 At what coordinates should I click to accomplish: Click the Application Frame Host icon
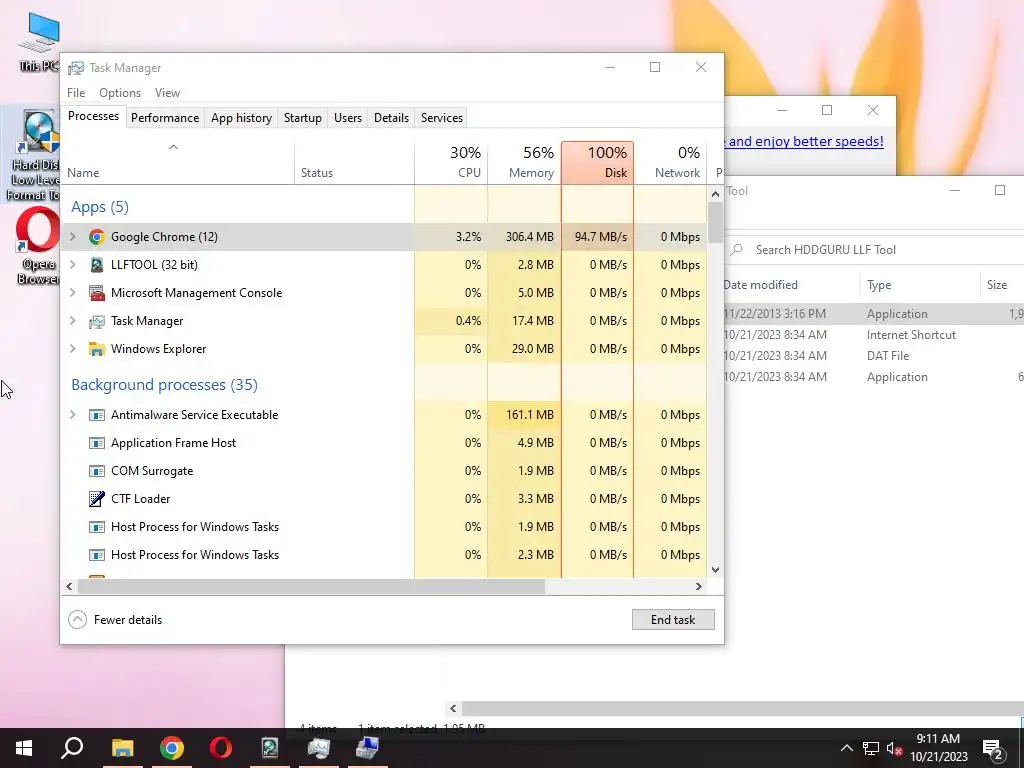pos(97,443)
